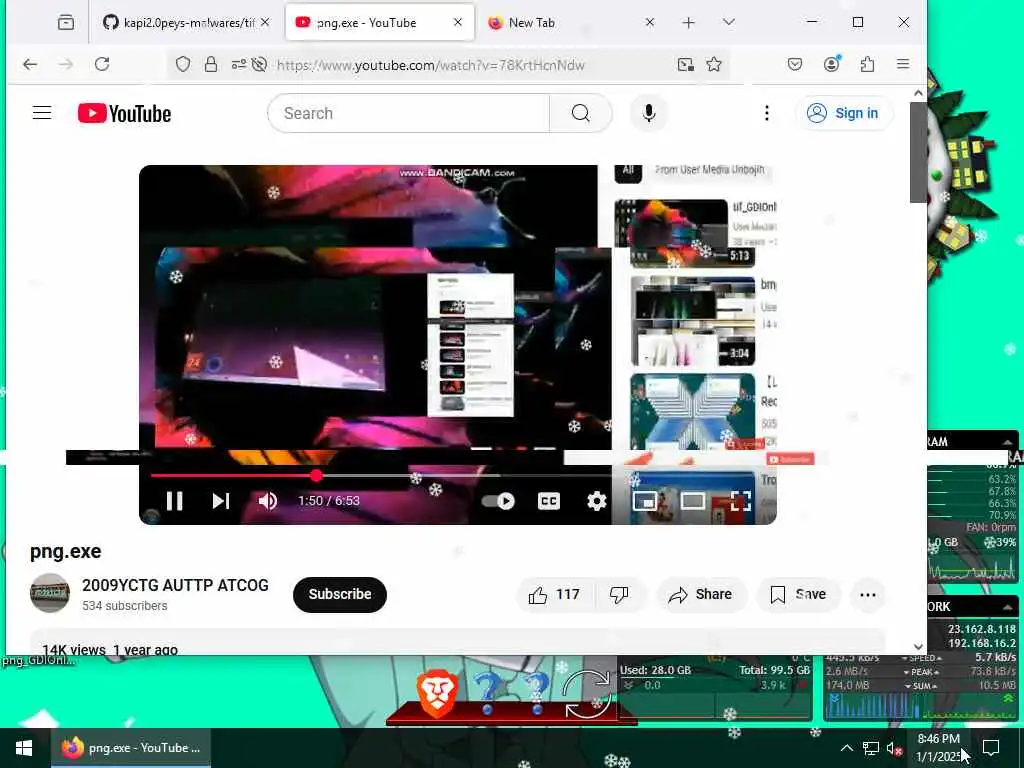Close the GitHub tab
The width and height of the screenshot is (1024, 768).
[x=264, y=22]
